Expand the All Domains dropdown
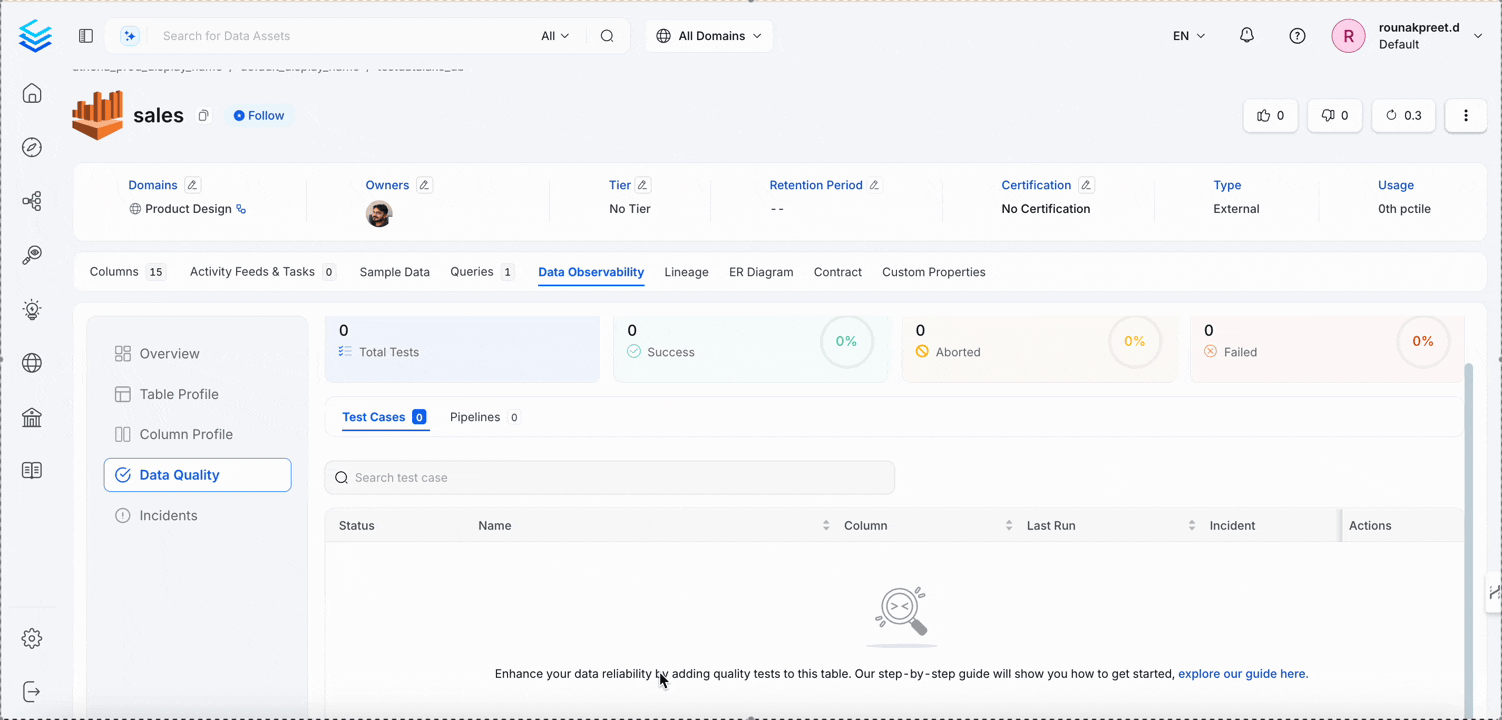 click(x=709, y=36)
